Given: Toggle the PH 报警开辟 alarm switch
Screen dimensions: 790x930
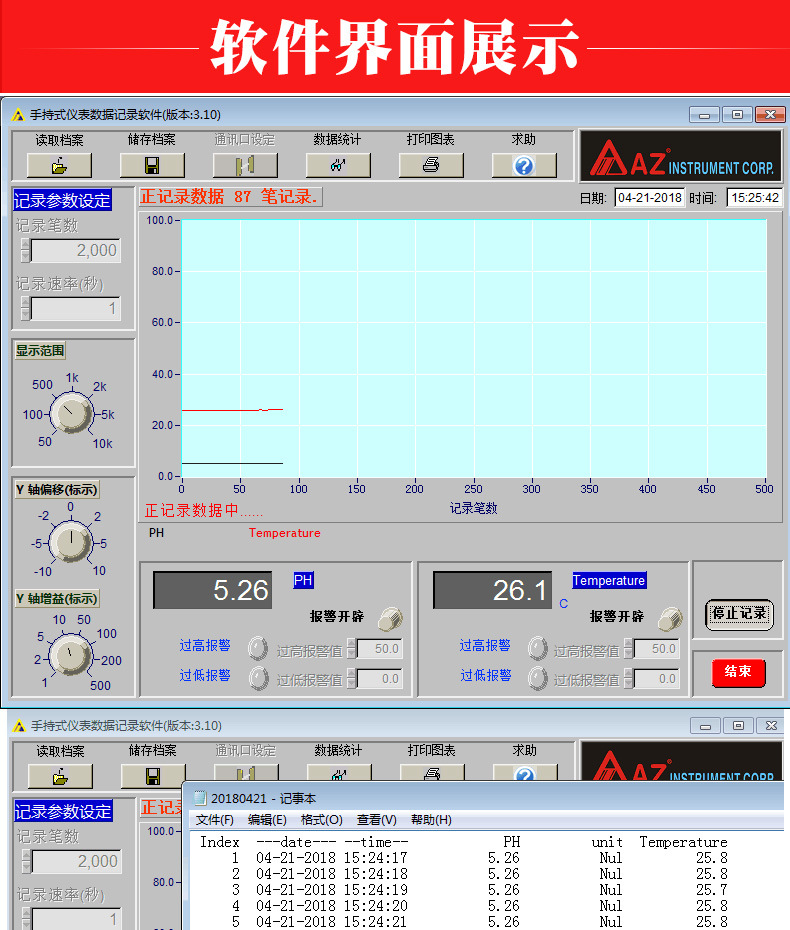Looking at the screenshot, I should click(x=390, y=619).
